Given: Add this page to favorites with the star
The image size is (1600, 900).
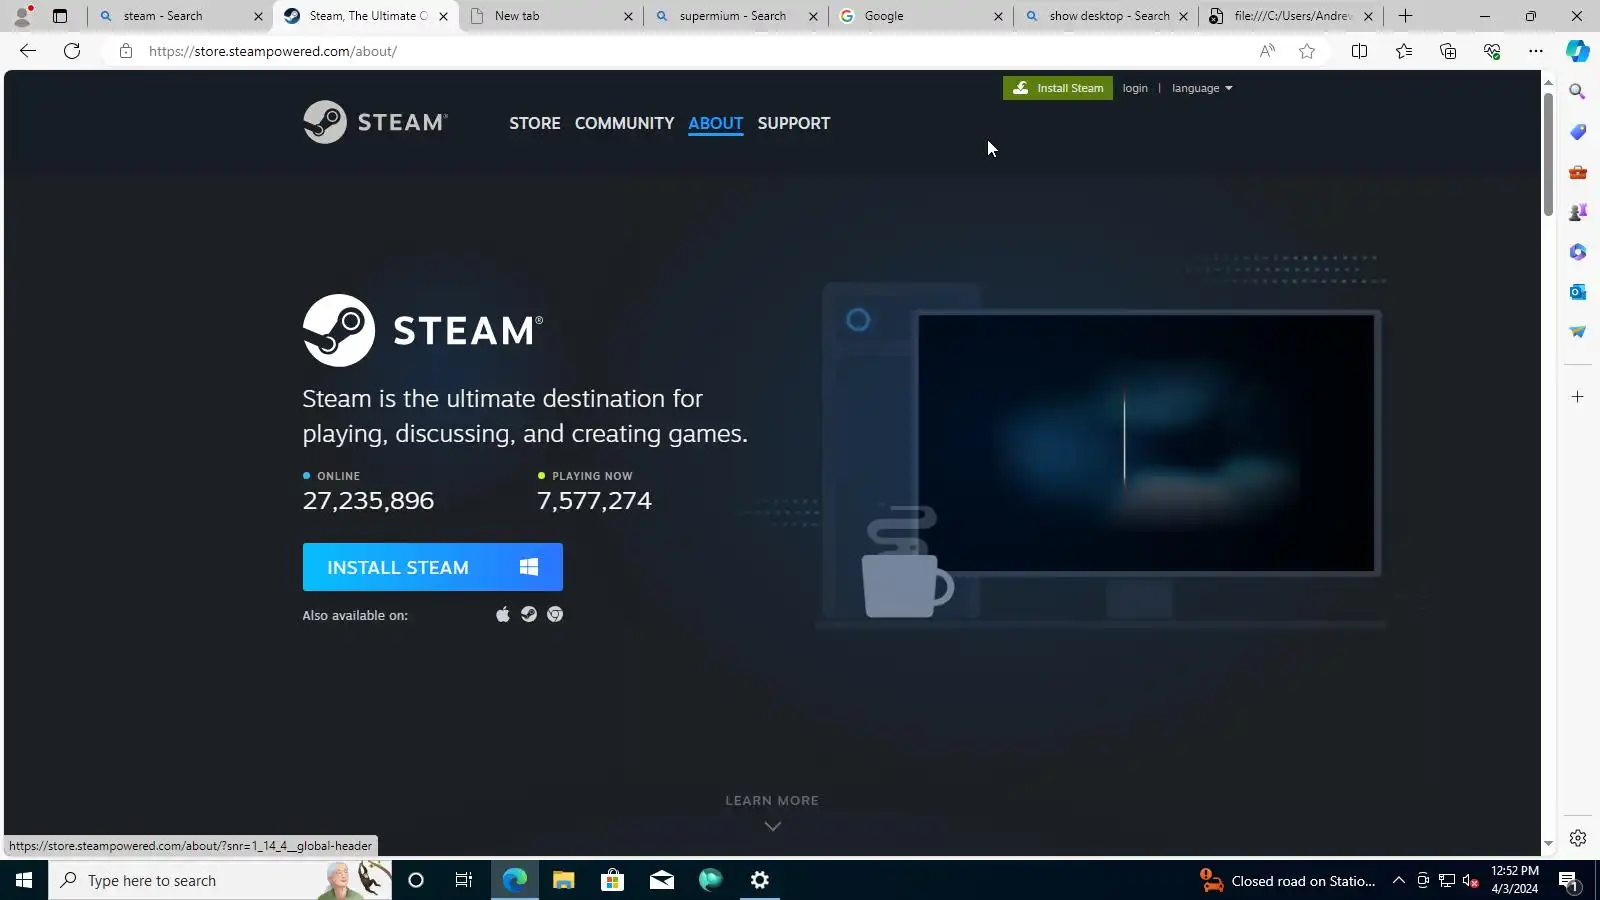Looking at the screenshot, I should point(1307,51).
